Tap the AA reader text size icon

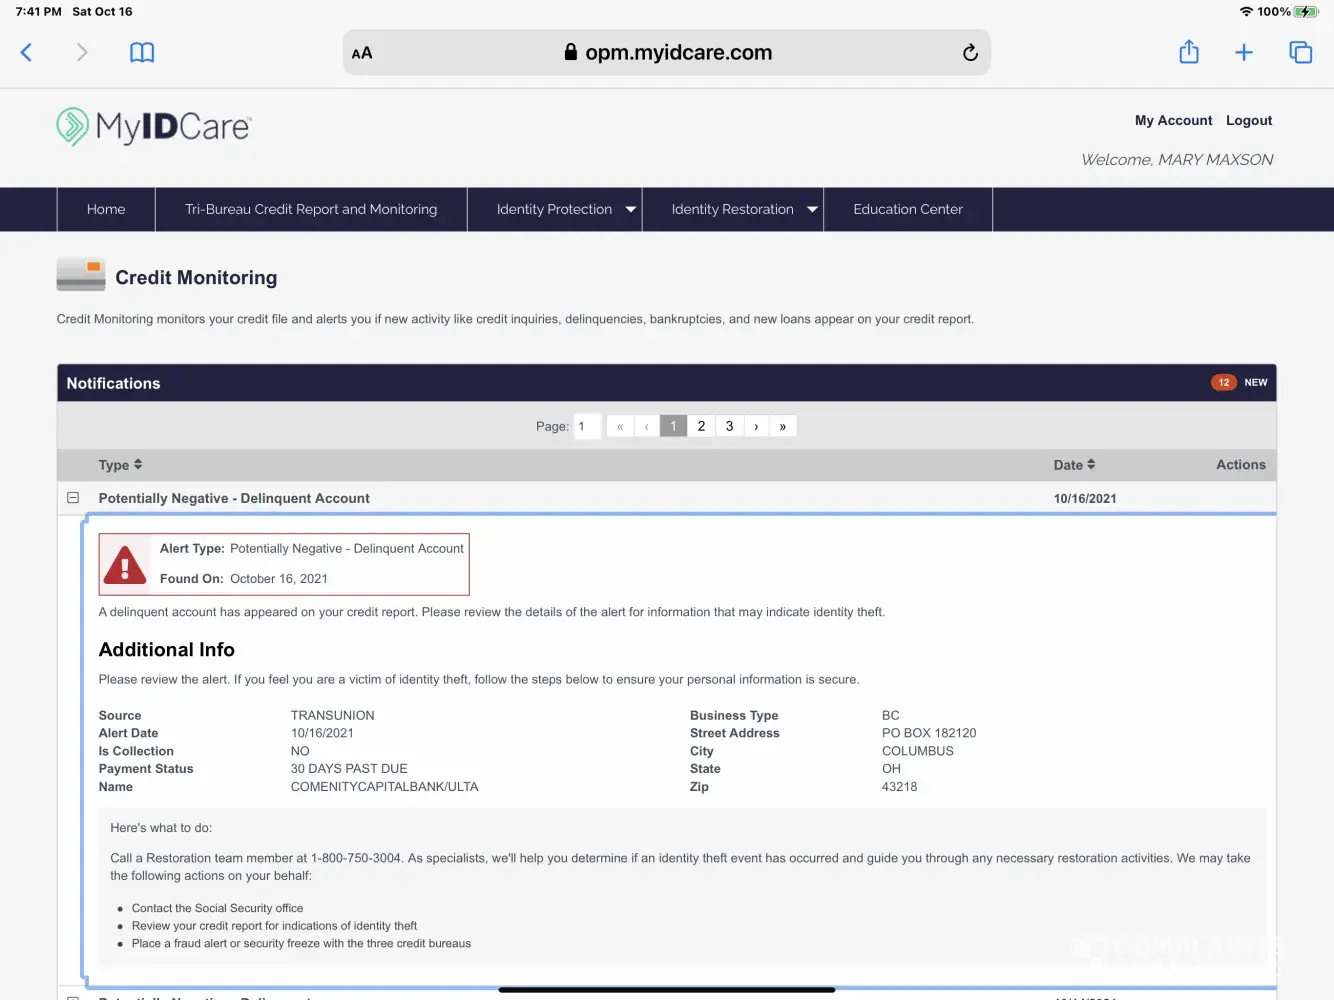pyautogui.click(x=362, y=53)
